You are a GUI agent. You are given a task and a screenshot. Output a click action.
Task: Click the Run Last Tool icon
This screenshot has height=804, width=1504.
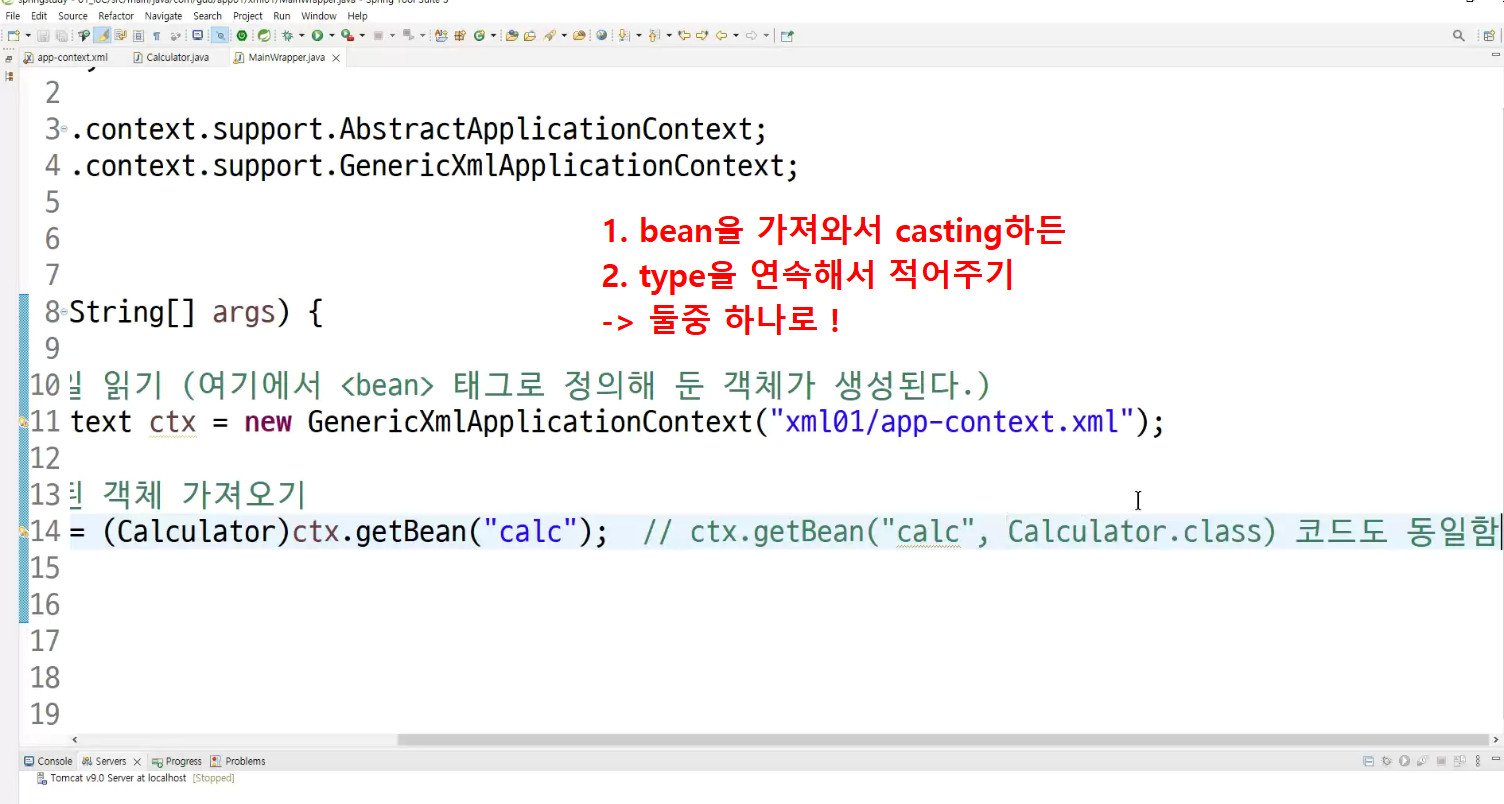[x=346, y=35]
